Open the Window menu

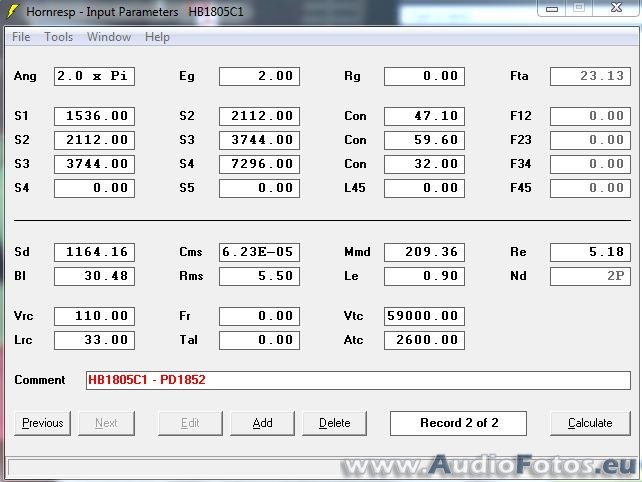(109, 37)
